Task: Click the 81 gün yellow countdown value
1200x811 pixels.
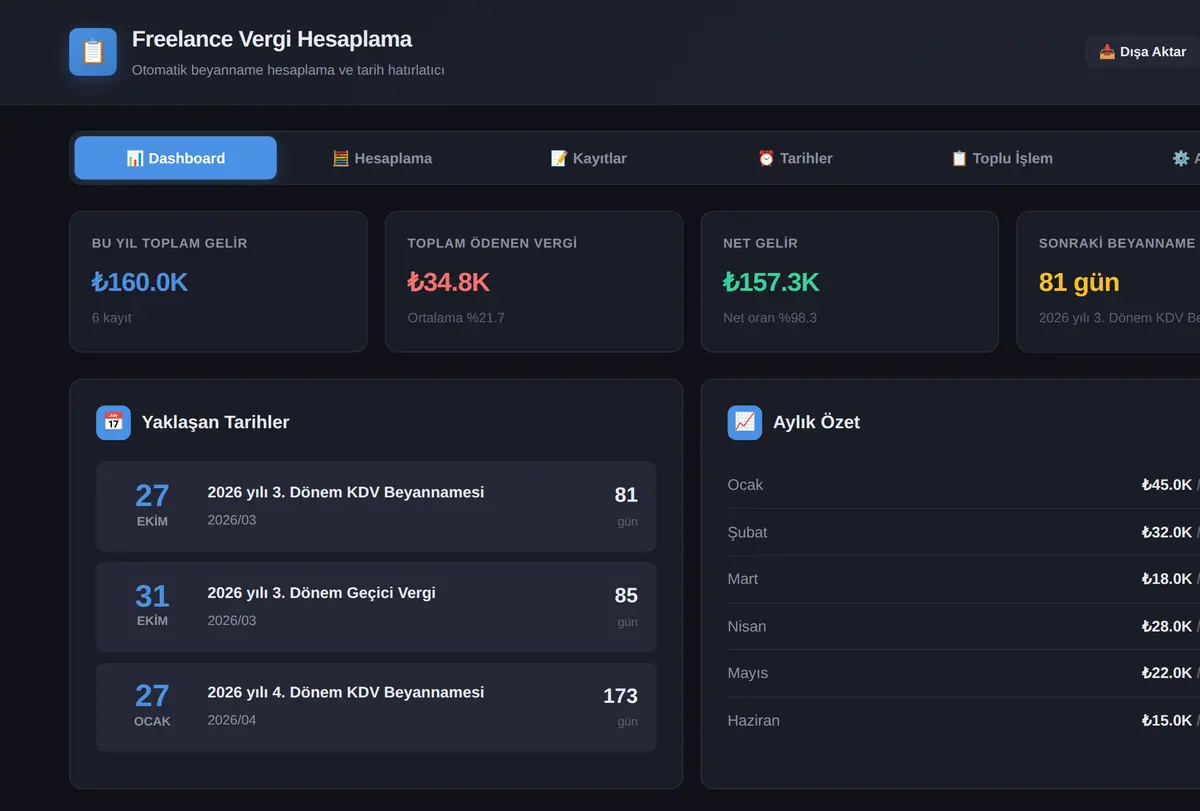Action: 1079,282
